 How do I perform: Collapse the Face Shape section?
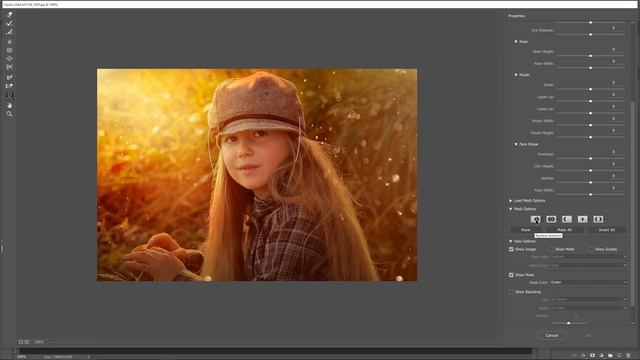tap(516, 144)
